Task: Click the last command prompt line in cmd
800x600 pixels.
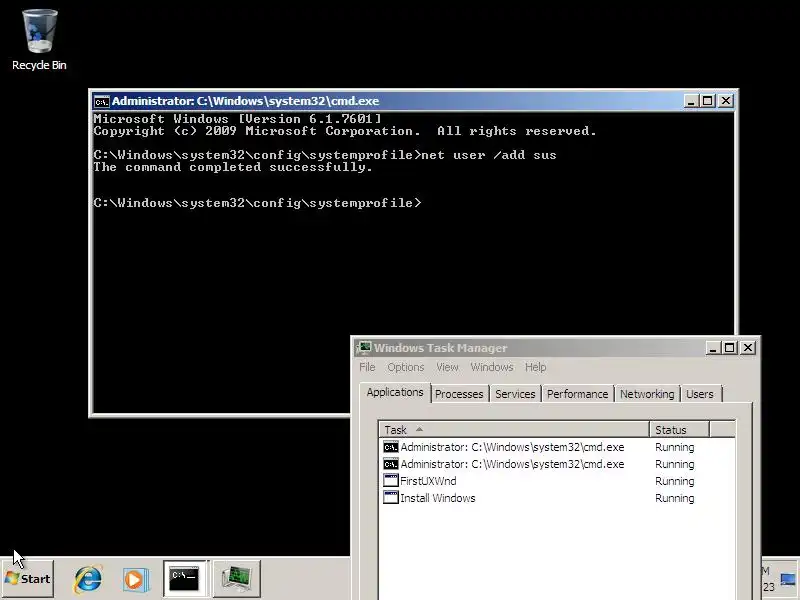Action: click(258, 203)
